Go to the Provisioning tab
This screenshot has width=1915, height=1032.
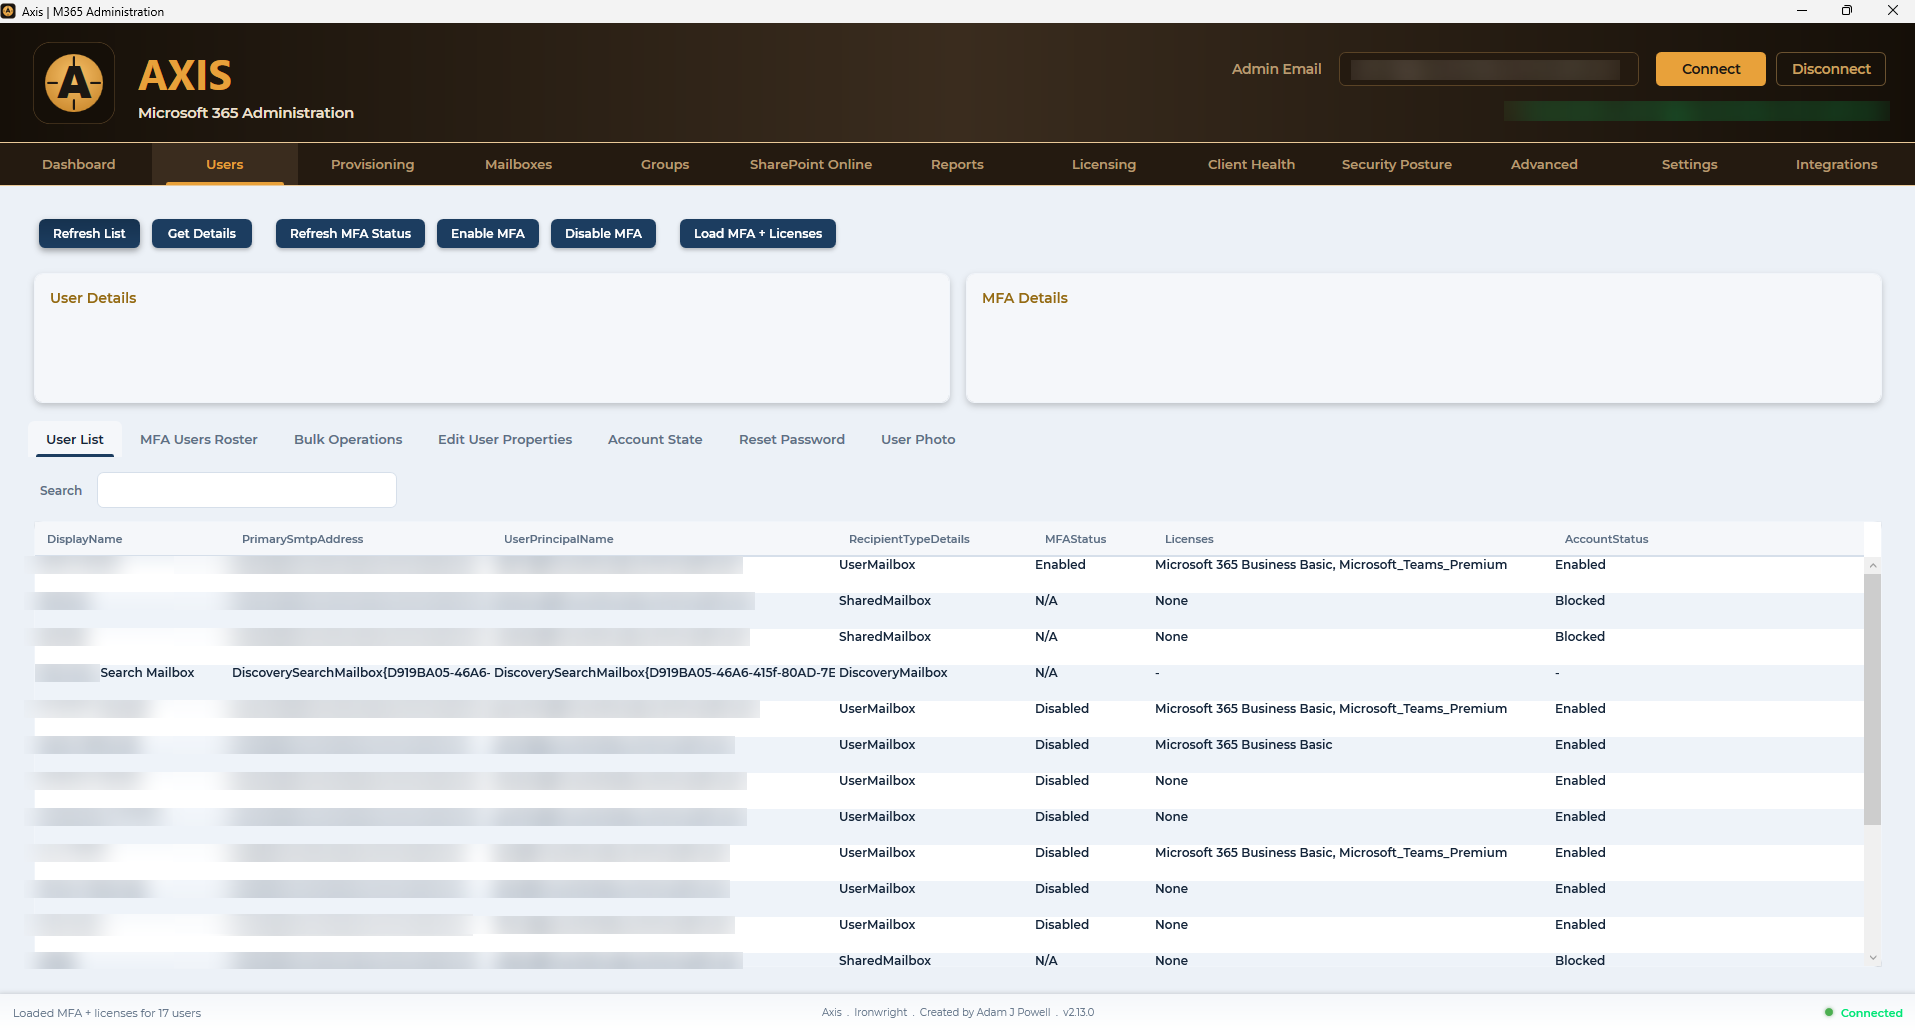372,164
